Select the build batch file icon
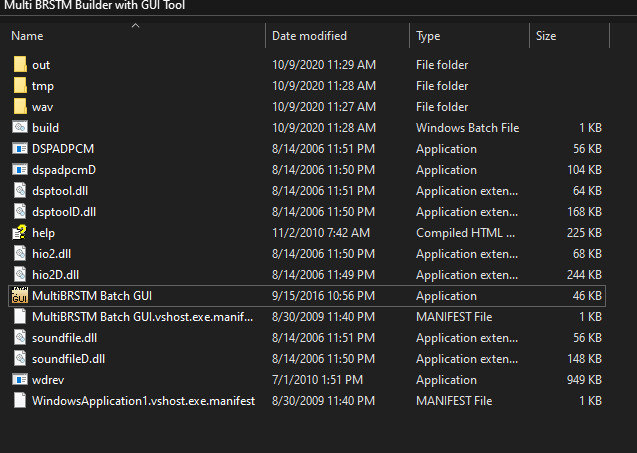Screen dimensions: 637x453 (20, 128)
